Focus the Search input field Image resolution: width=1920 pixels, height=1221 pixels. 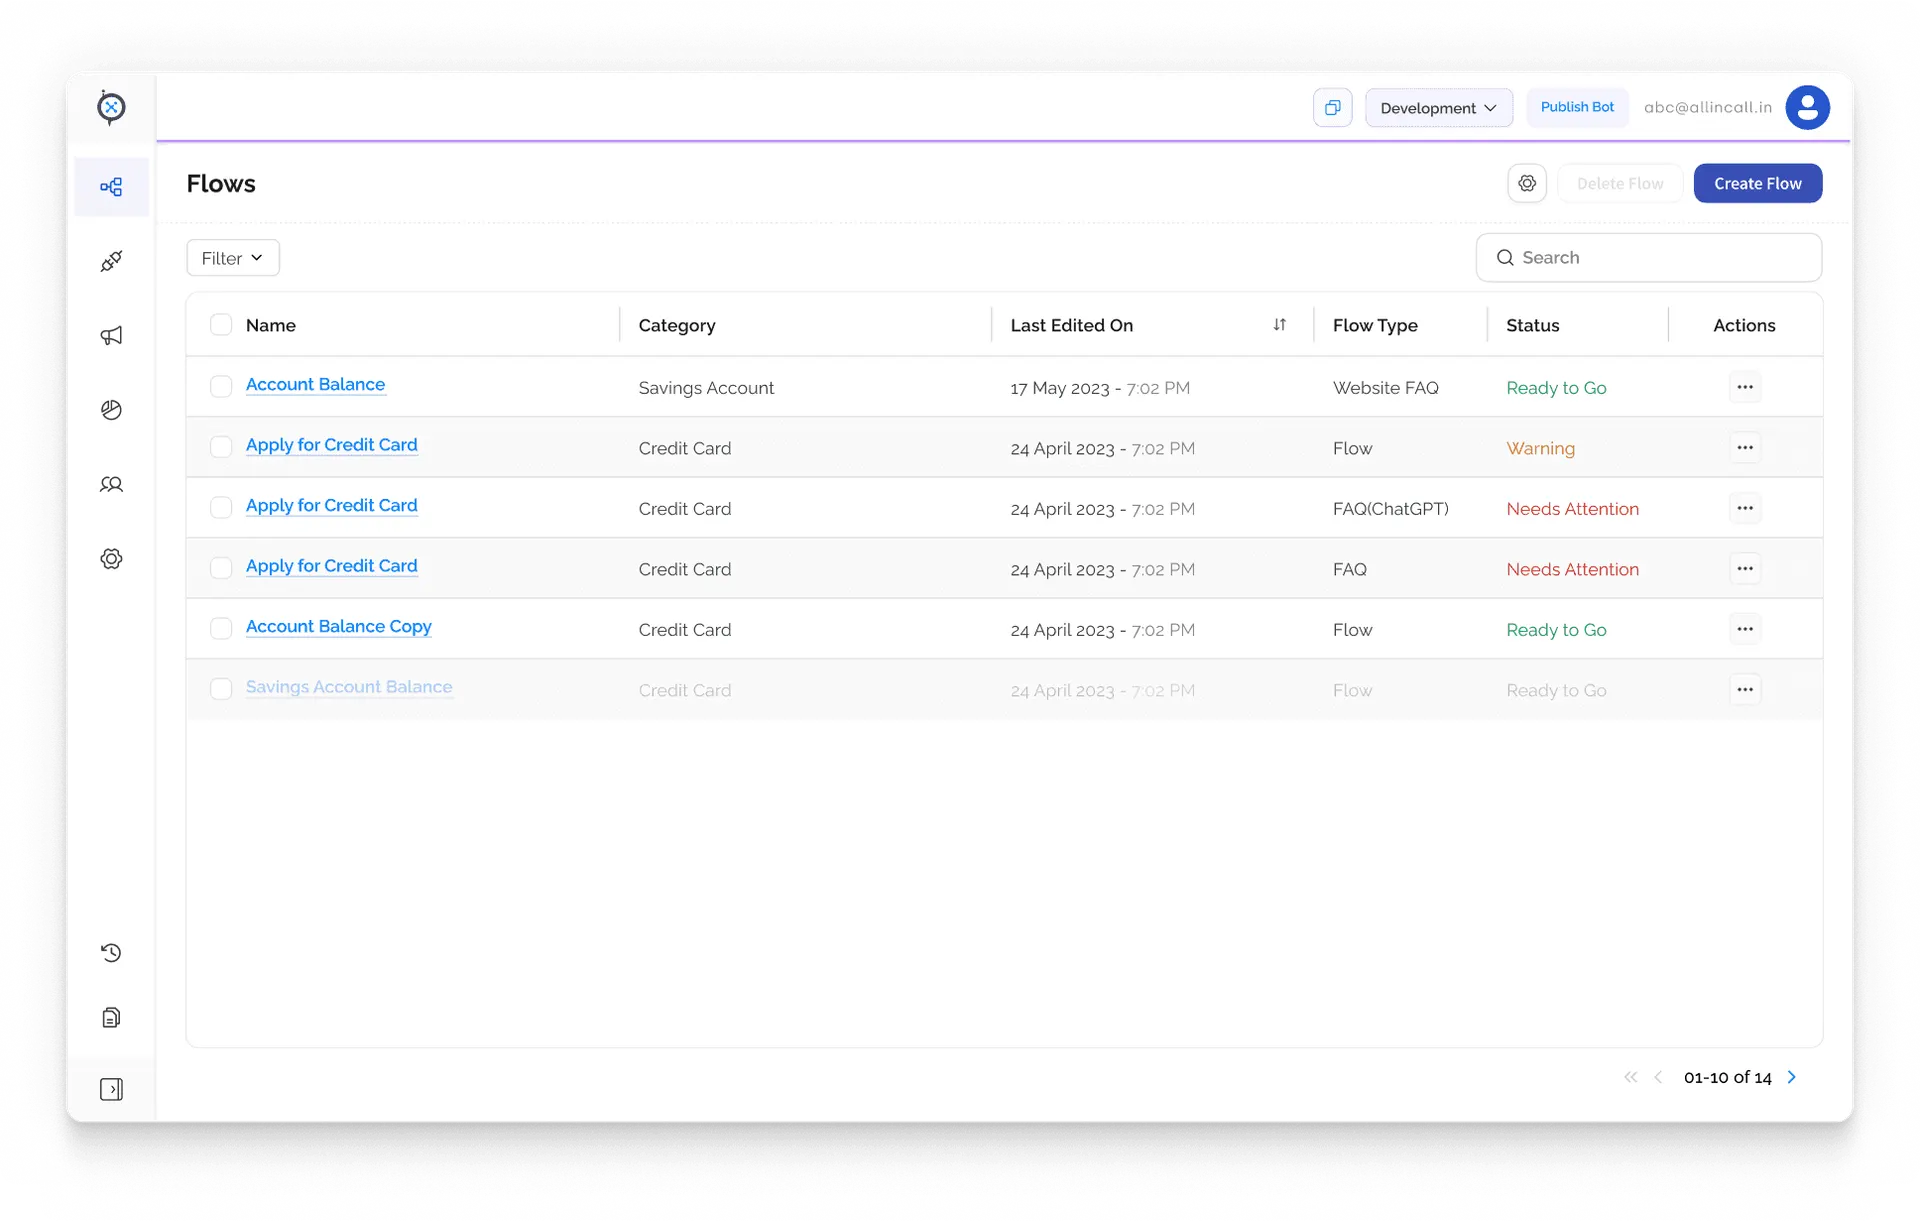tap(1648, 258)
